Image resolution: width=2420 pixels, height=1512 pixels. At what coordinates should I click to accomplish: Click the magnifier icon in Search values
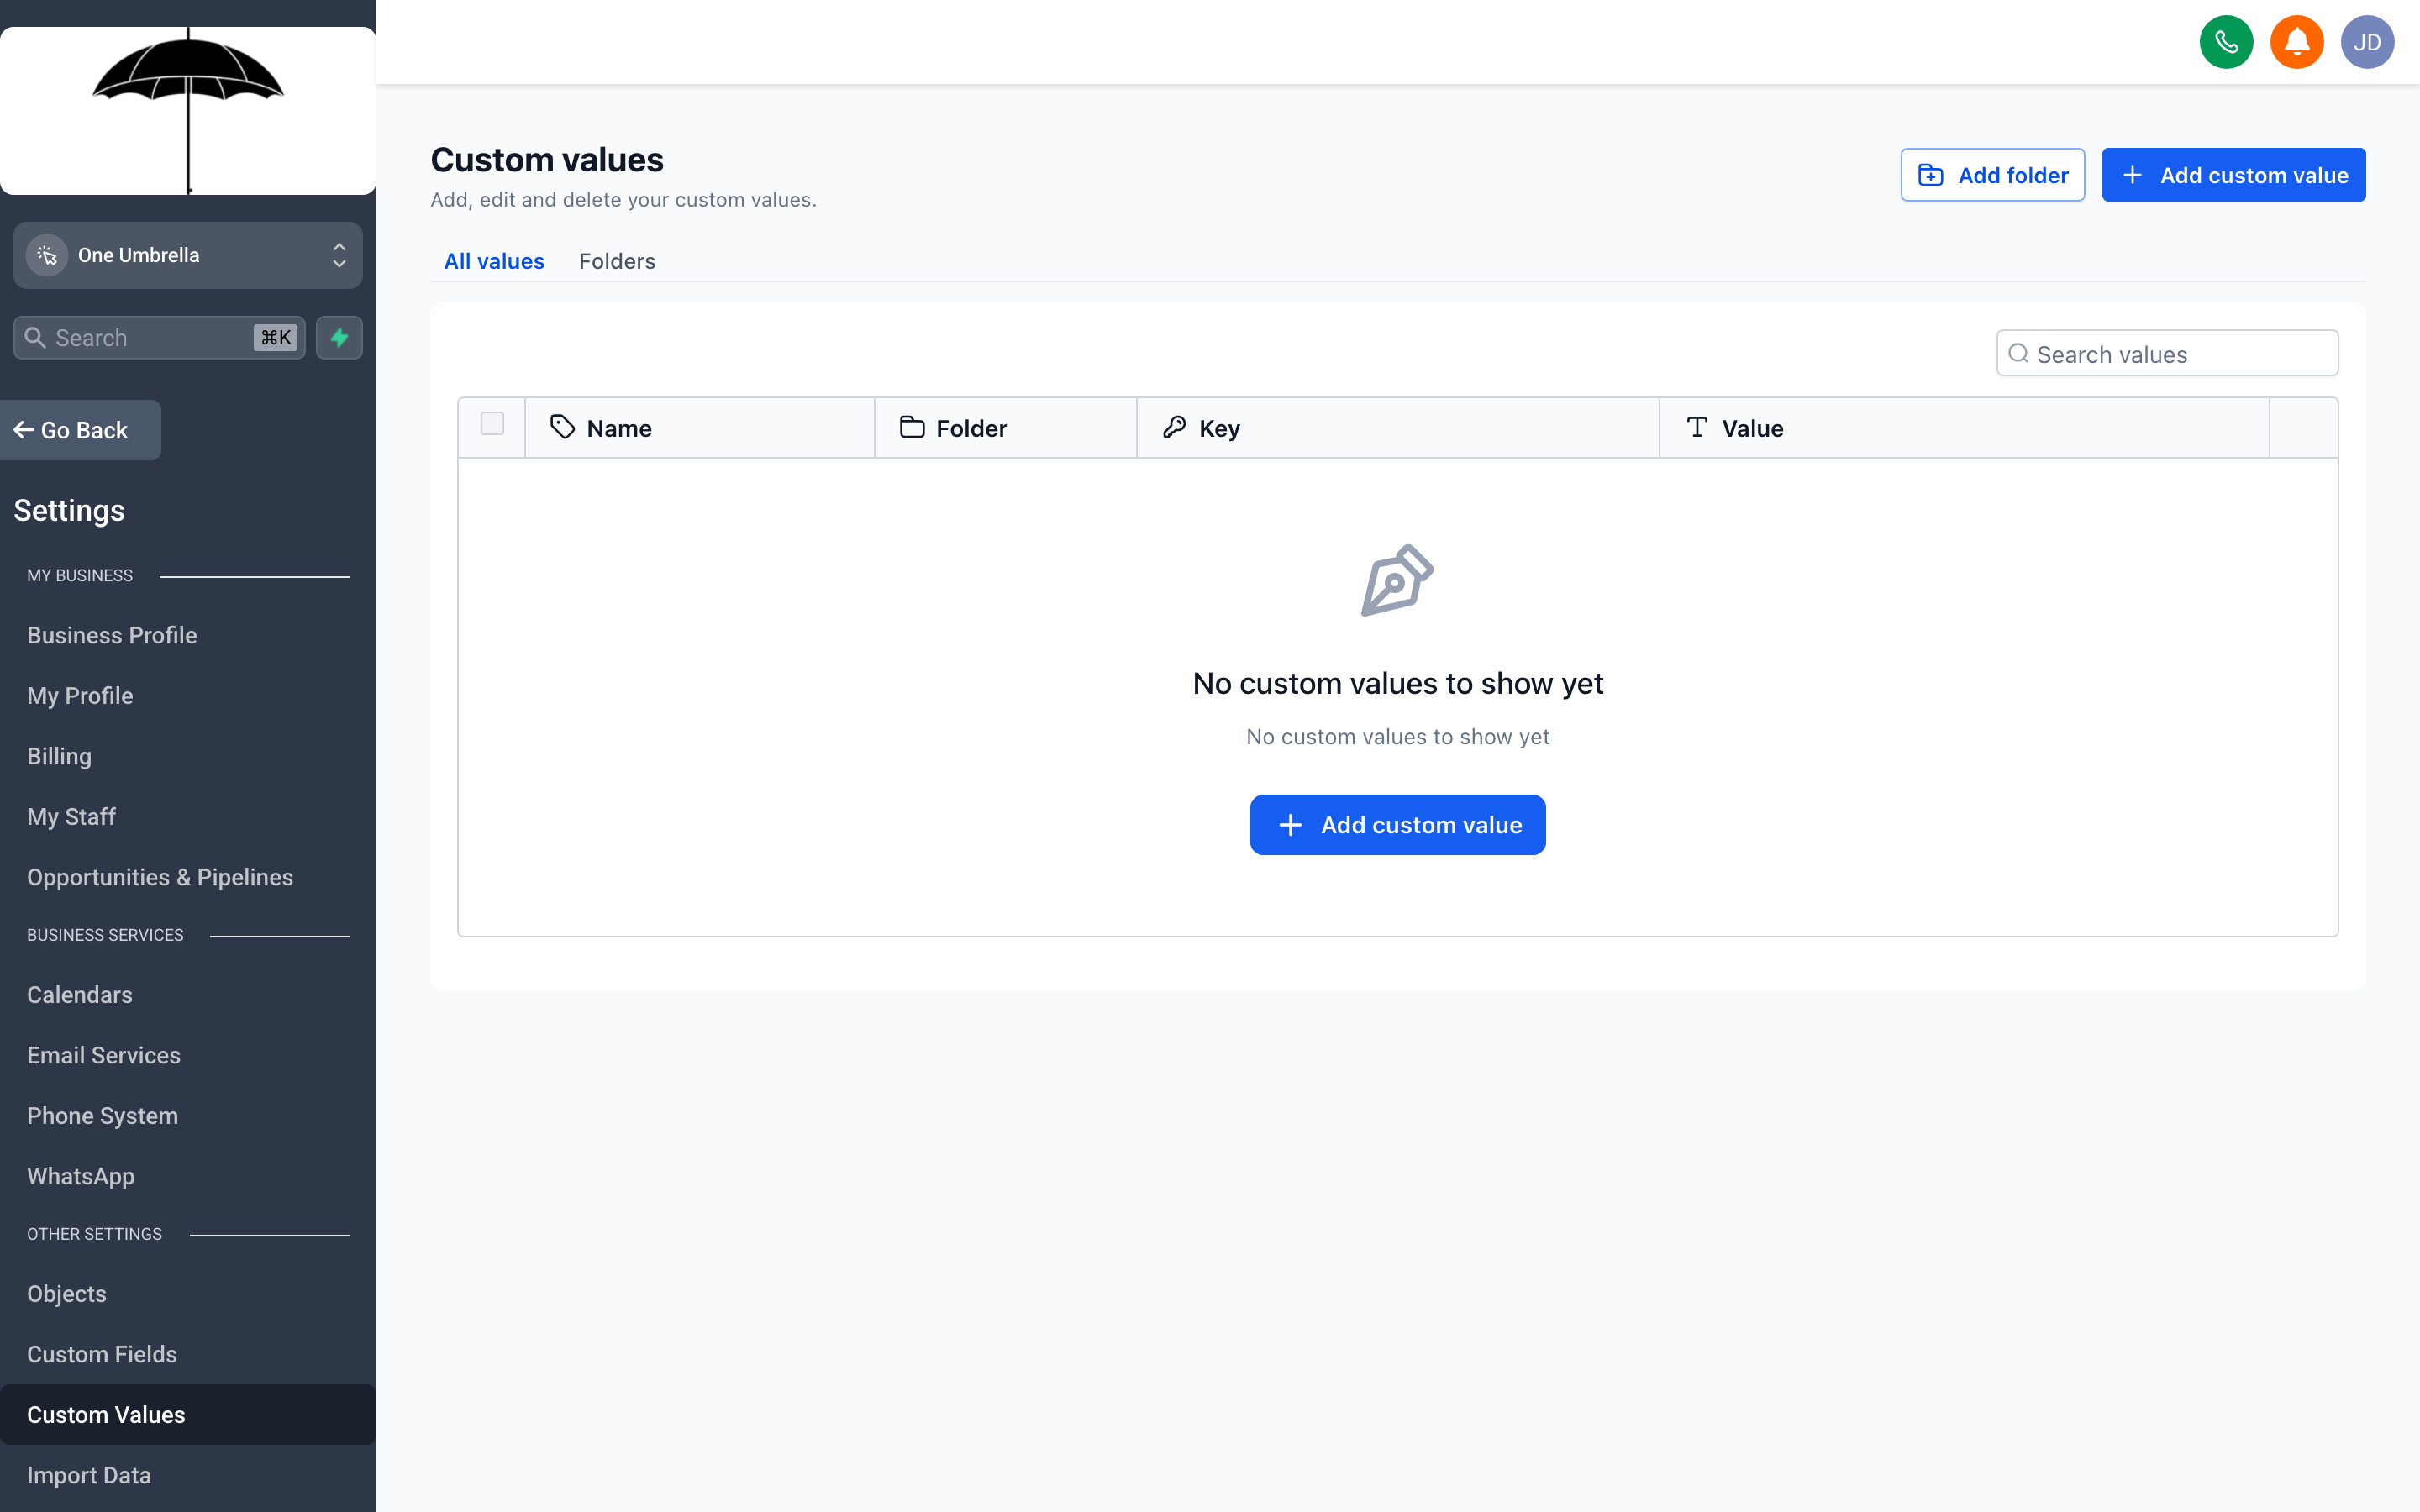(2019, 354)
